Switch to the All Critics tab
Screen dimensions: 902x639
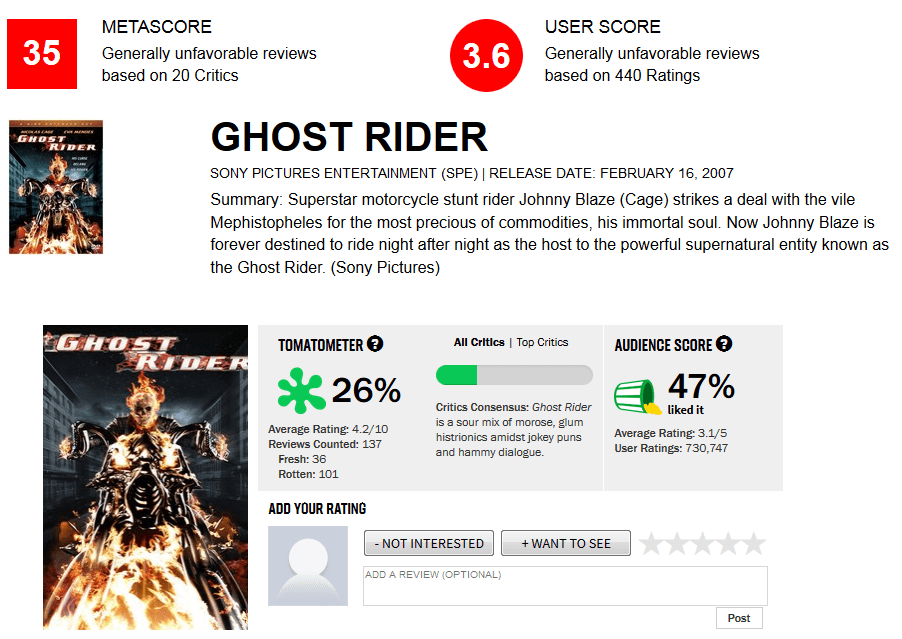[479, 342]
